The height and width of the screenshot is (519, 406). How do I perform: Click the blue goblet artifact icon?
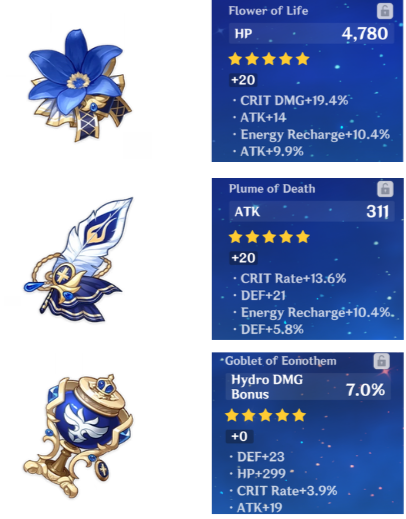(x=78, y=436)
